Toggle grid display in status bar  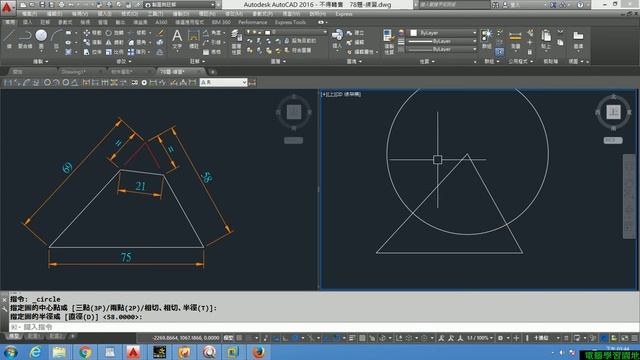239,338
